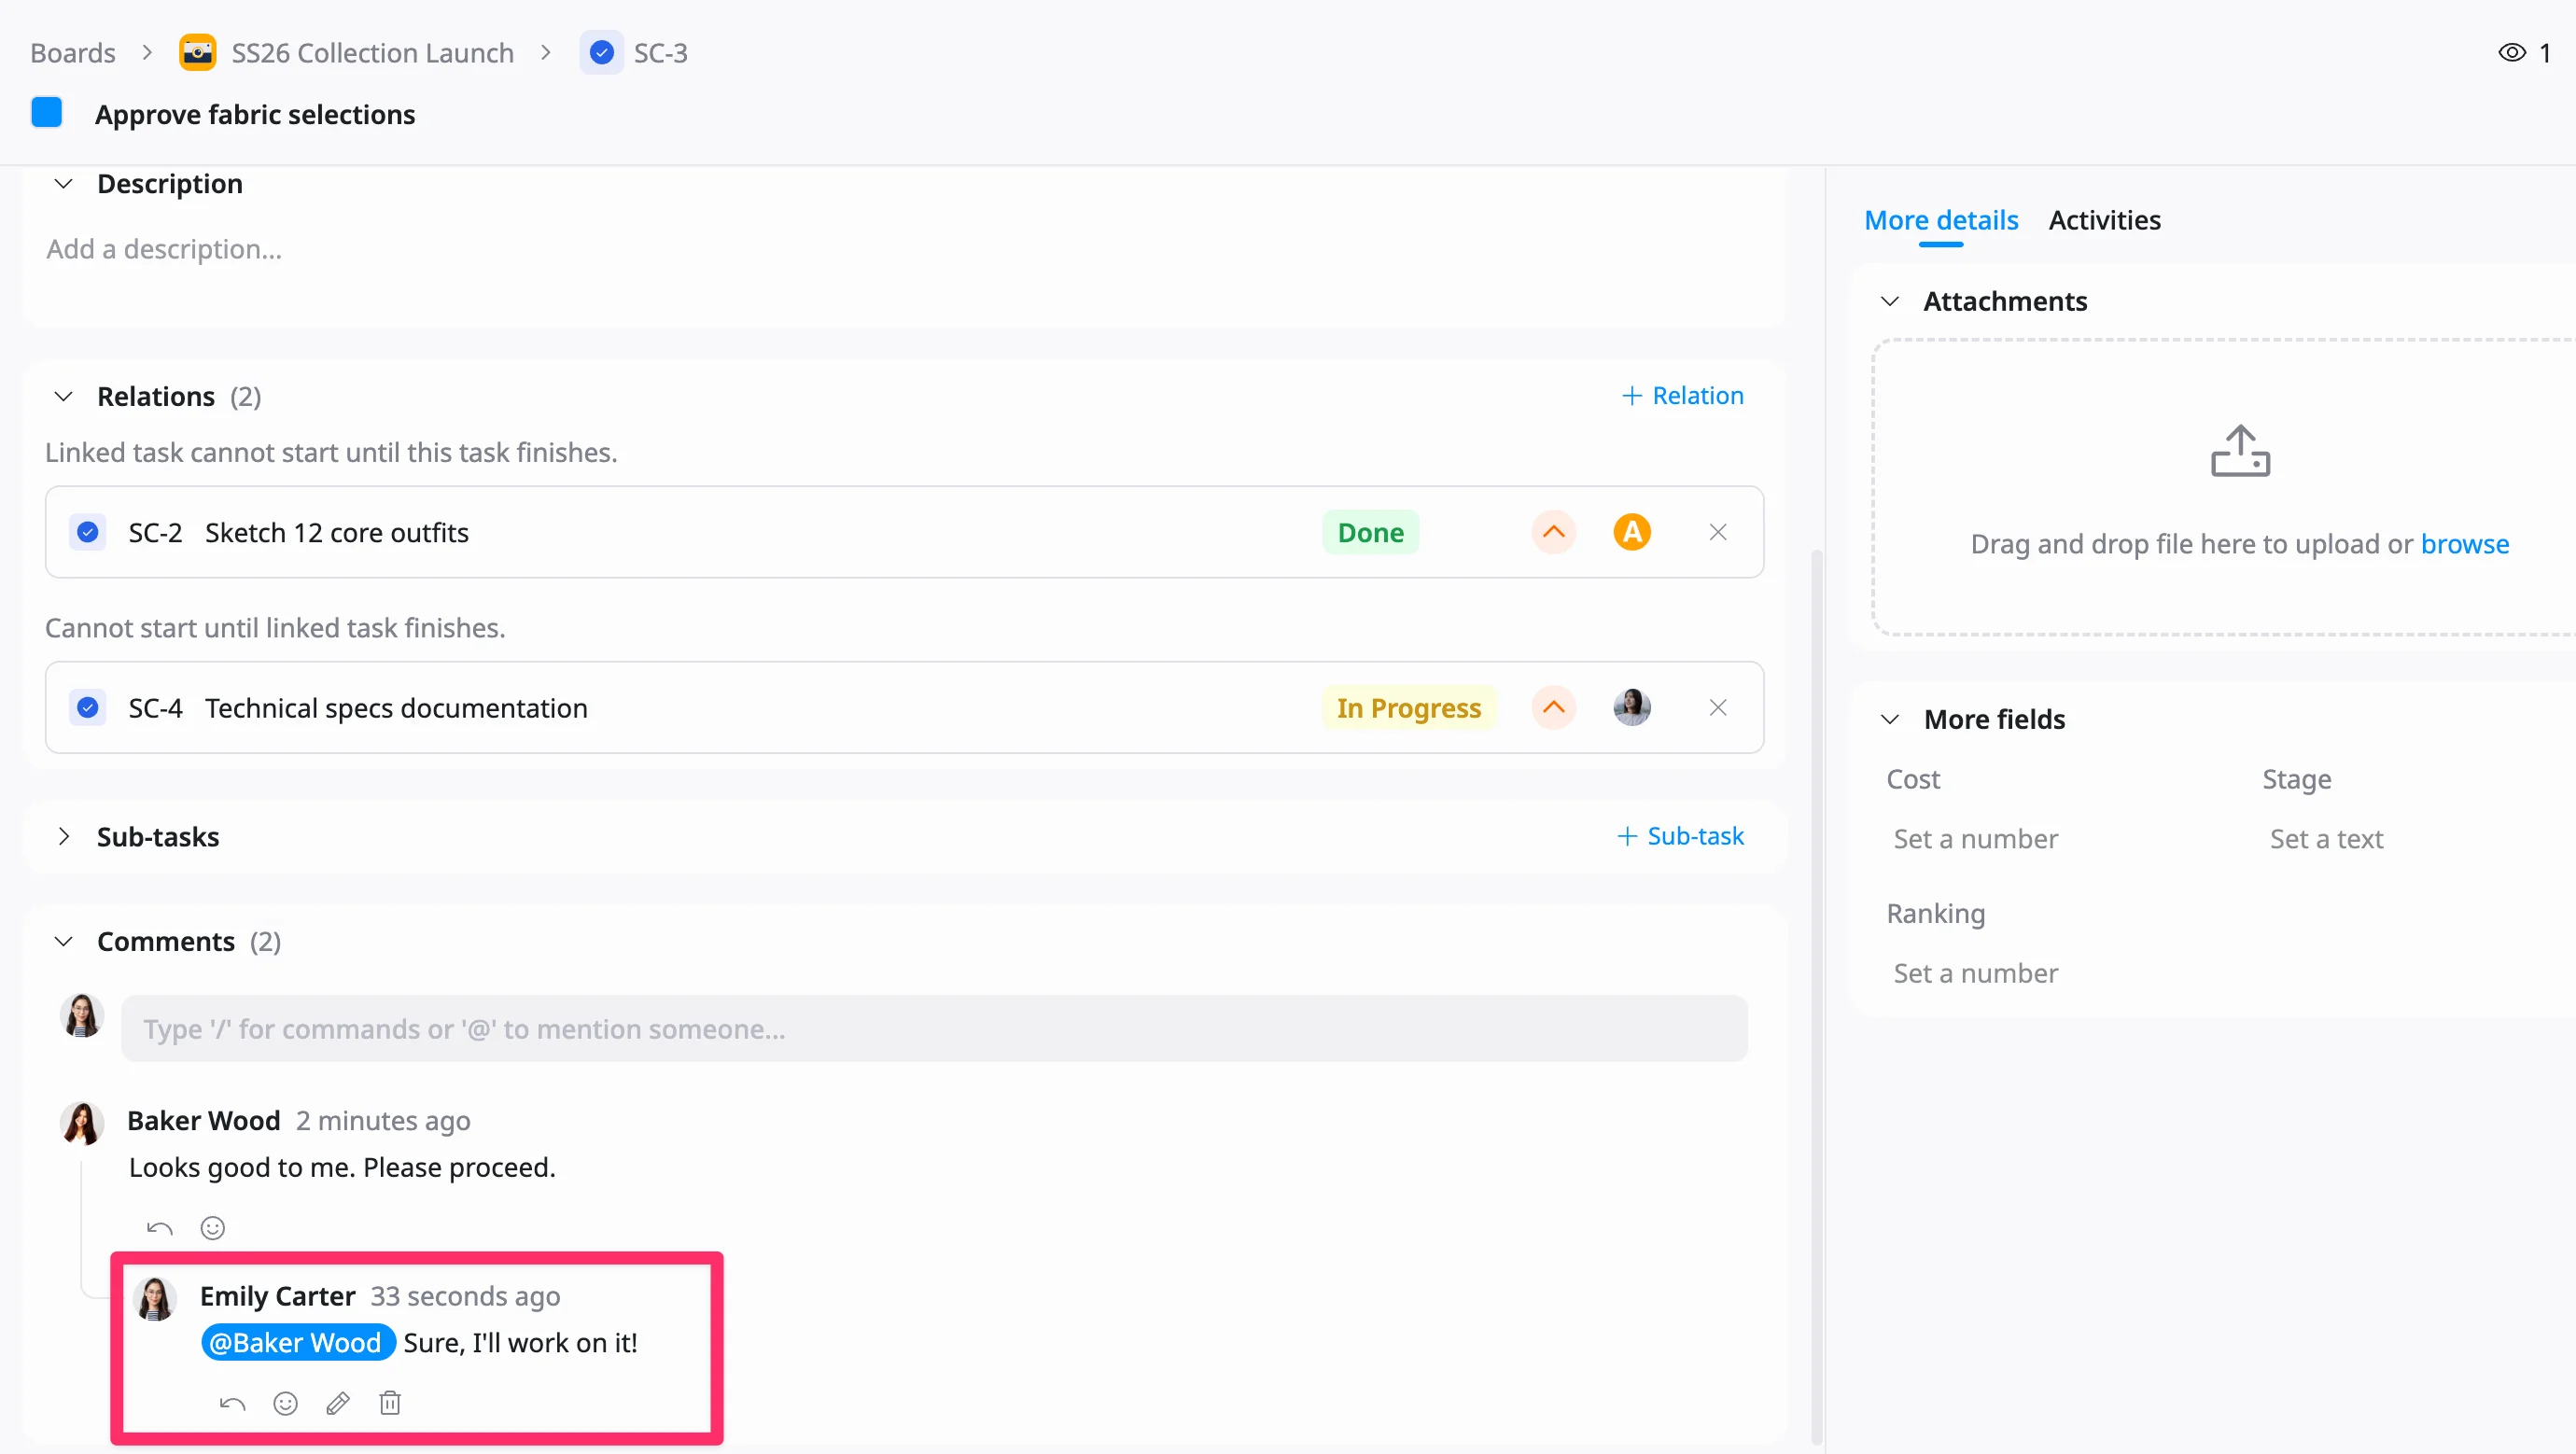
Task: Open priority arrow for SC-4 relation
Action: (x=1553, y=708)
